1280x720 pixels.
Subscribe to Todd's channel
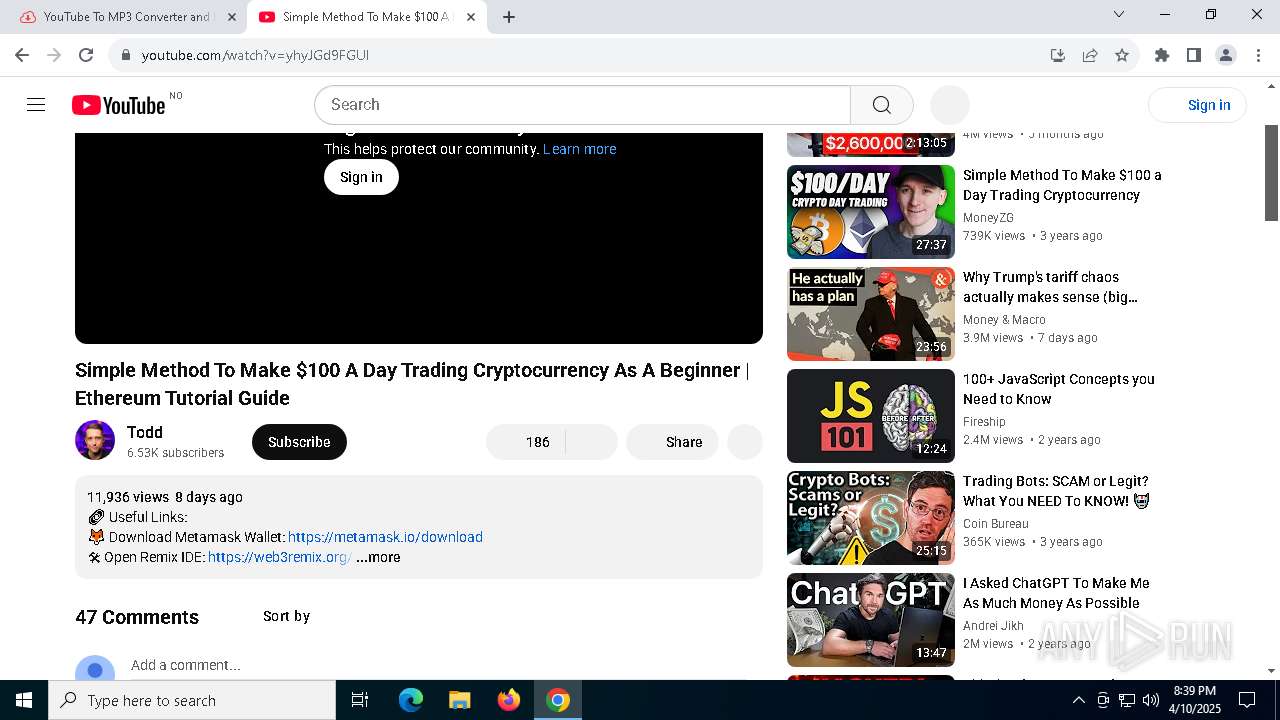tap(299, 442)
